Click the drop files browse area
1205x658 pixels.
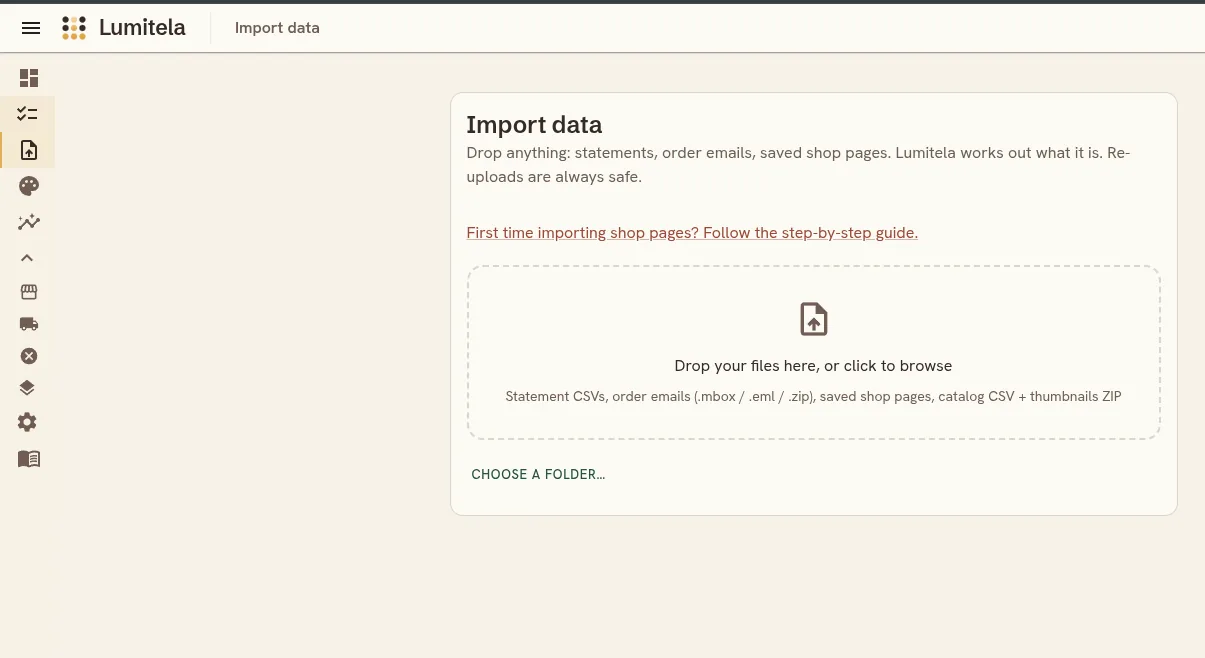[813, 352]
